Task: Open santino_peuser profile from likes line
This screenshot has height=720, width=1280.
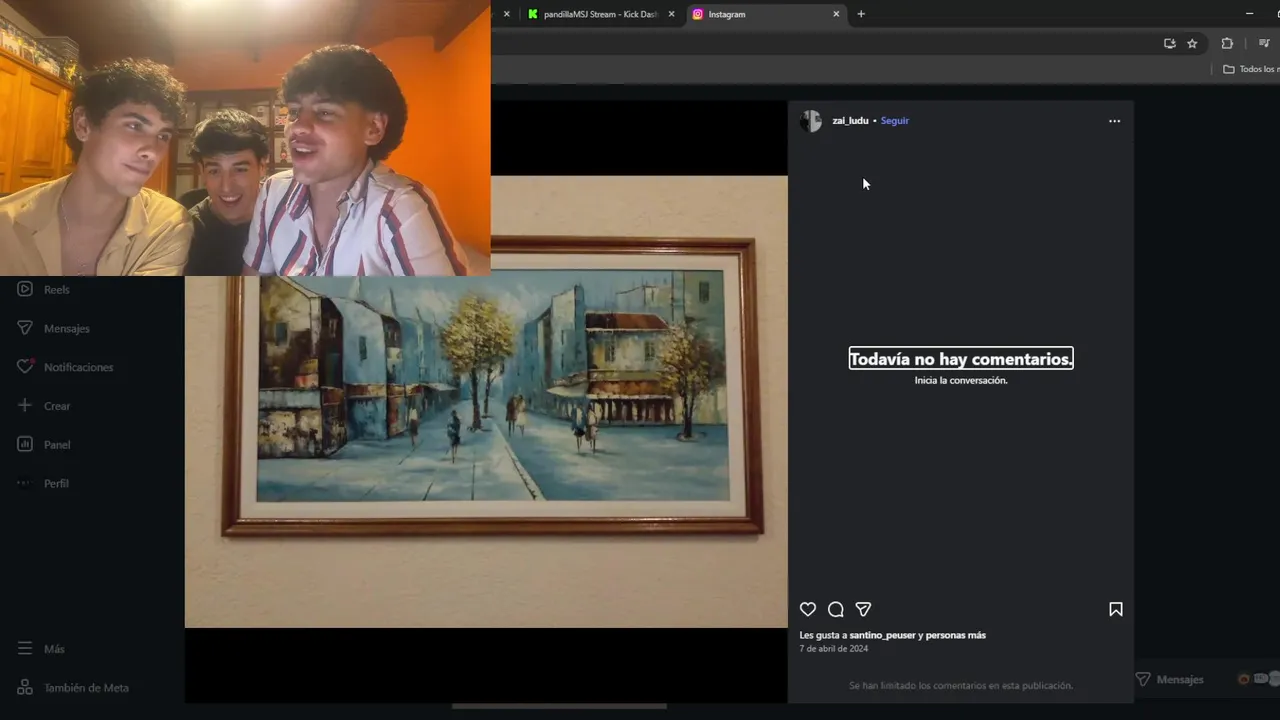Action: coord(883,635)
